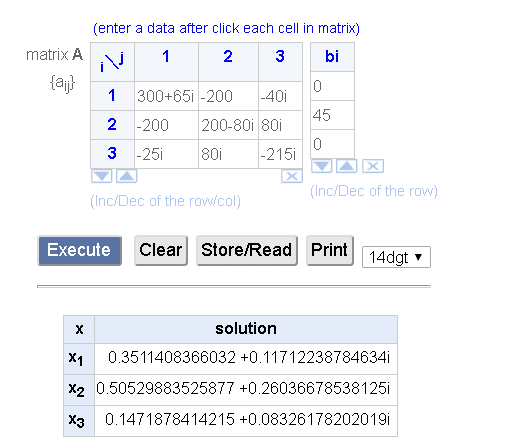Click the down arrow icon under the bi column

point(321,166)
